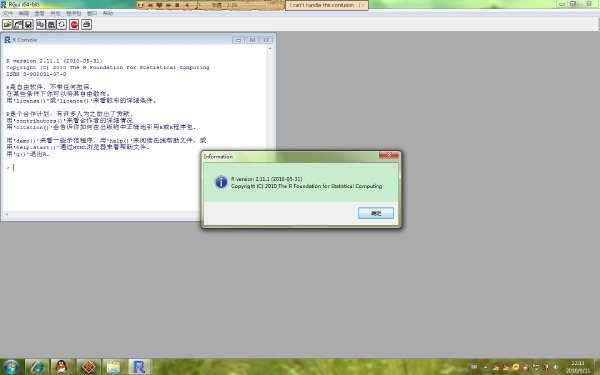Open the 程序包 (Packages) menu
The image size is (600, 375).
(x=73, y=13)
